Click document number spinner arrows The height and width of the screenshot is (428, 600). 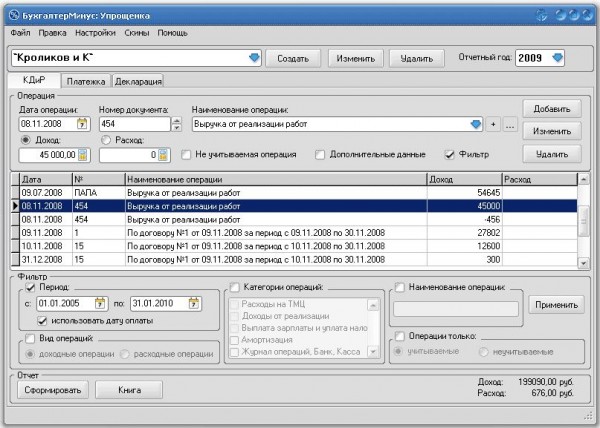pos(177,124)
